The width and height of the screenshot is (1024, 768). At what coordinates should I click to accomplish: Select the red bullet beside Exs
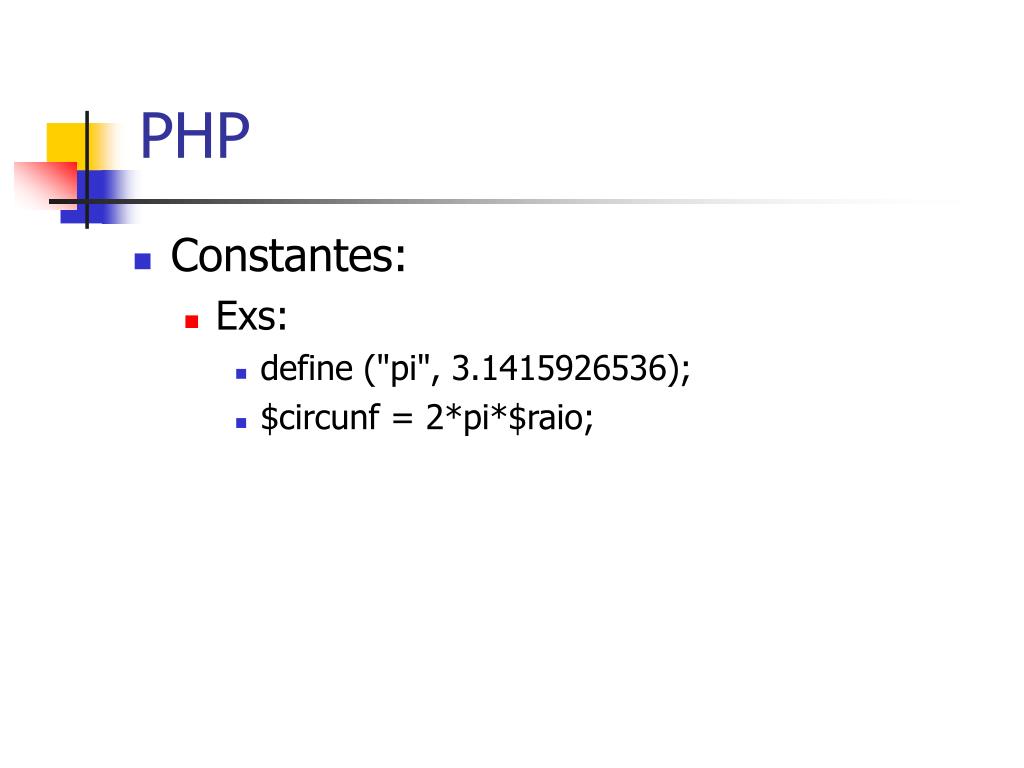pos(191,321)
